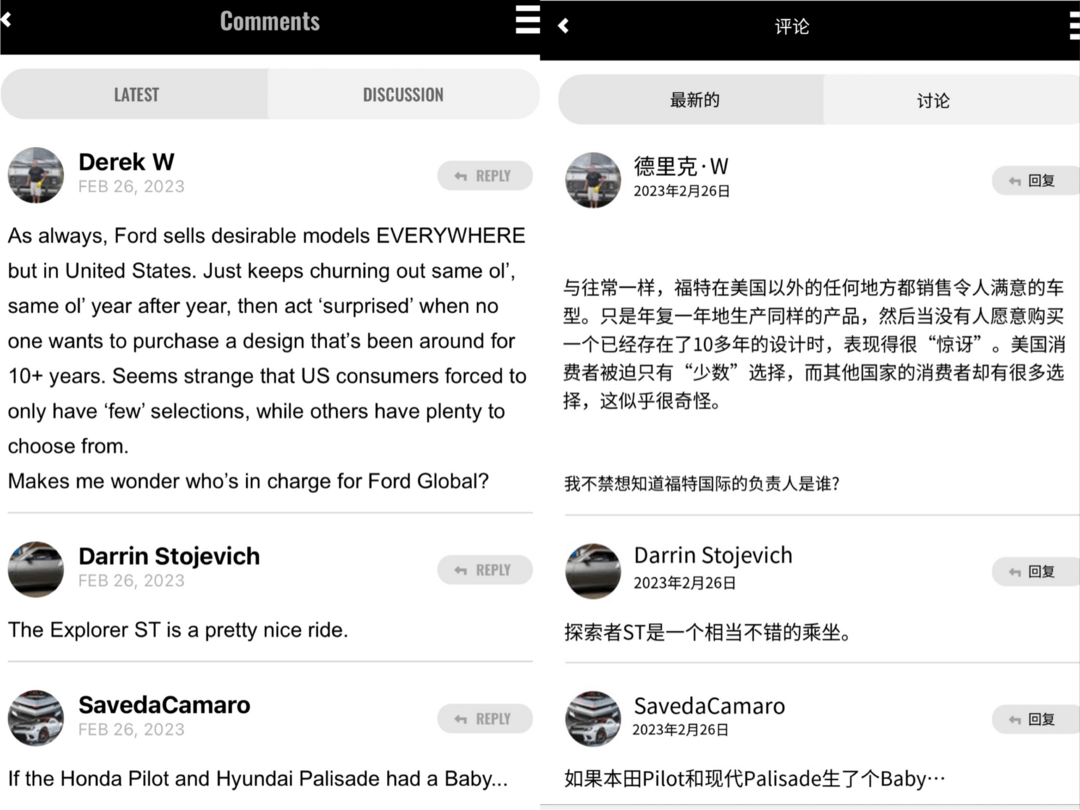Click Darrin Stojevich's name in Chinese panel

pyautogui.click(x=713, y=555)
